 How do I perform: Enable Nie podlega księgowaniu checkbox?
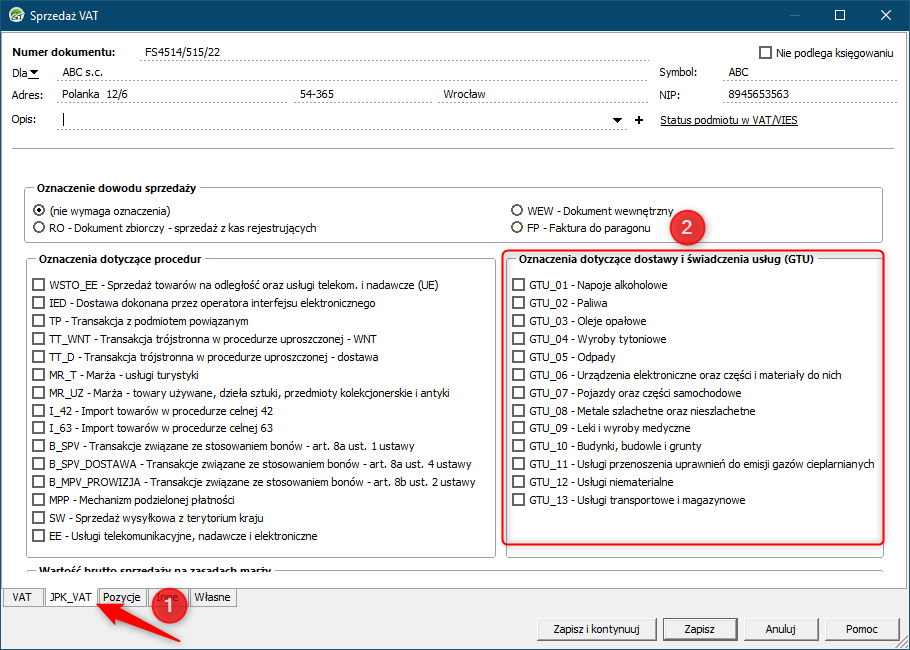765,53
